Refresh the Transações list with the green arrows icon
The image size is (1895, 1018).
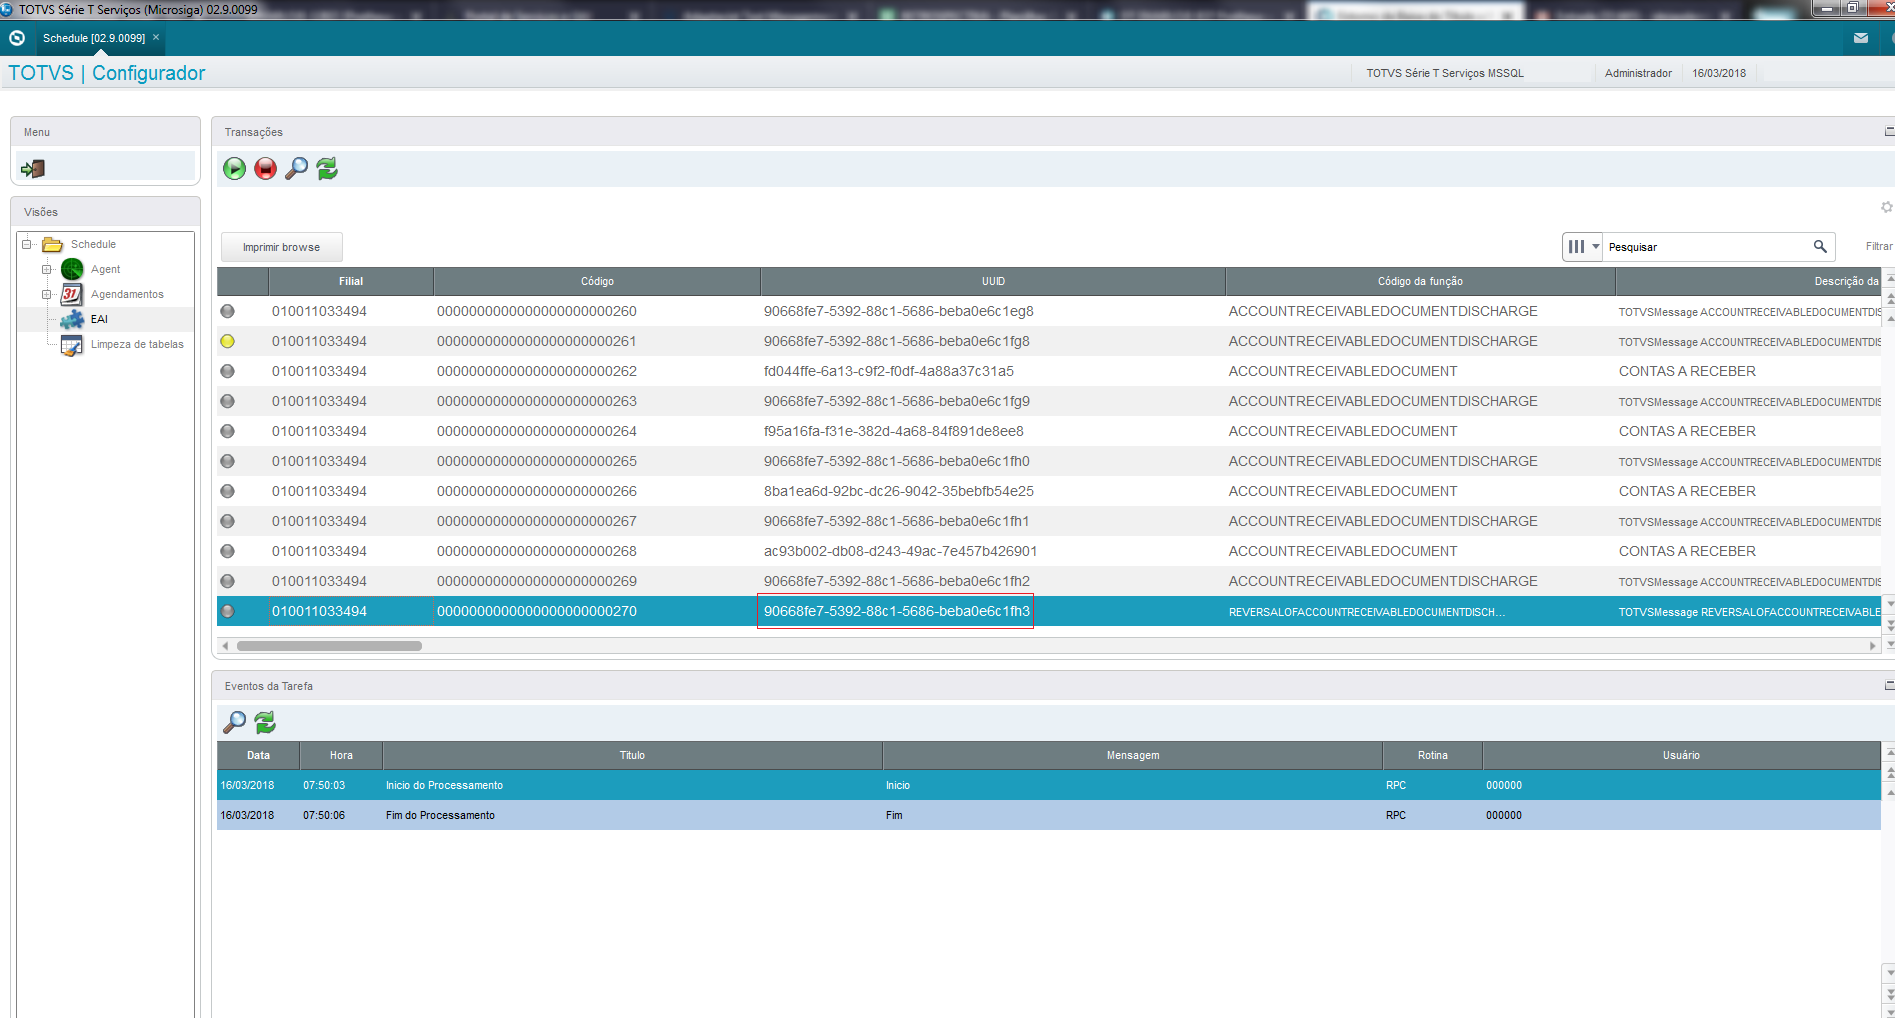click(327, 169)
